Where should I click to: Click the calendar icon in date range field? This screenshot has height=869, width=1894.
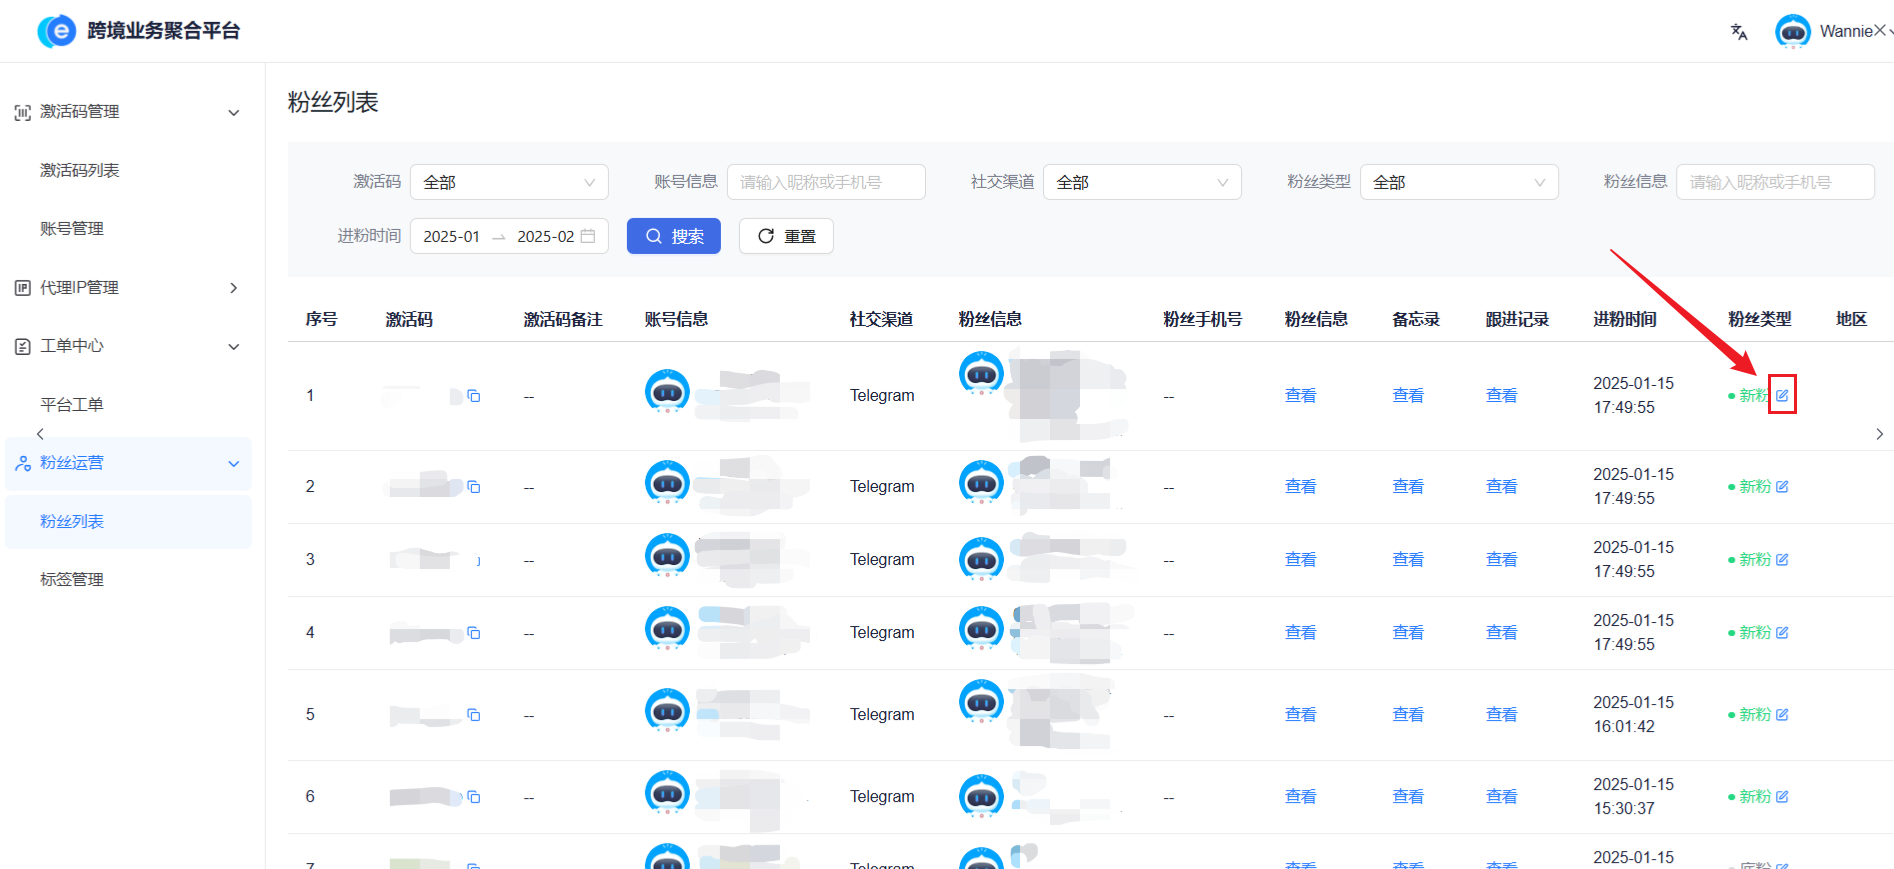(588, 236)
